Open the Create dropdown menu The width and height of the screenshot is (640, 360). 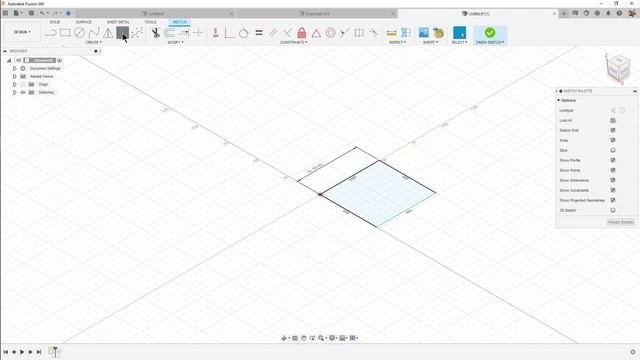point(94,42)
